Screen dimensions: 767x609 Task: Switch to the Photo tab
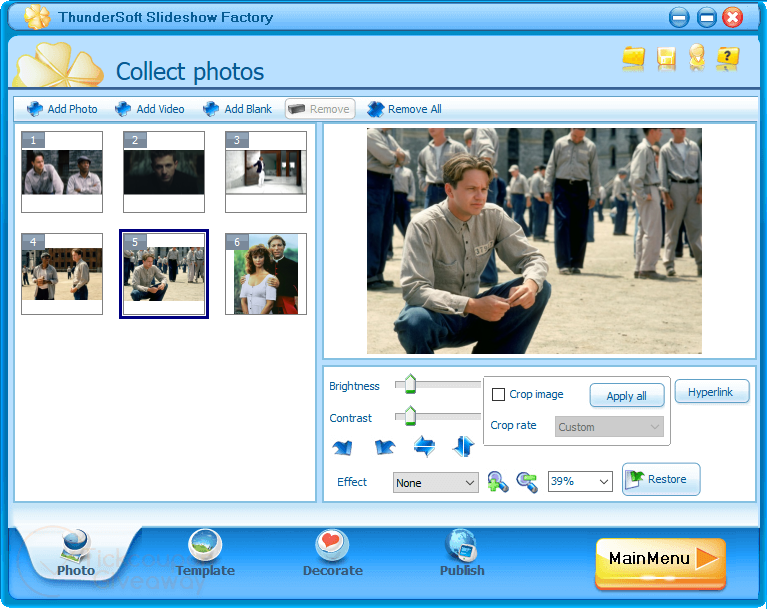click(x=76, y=555)
